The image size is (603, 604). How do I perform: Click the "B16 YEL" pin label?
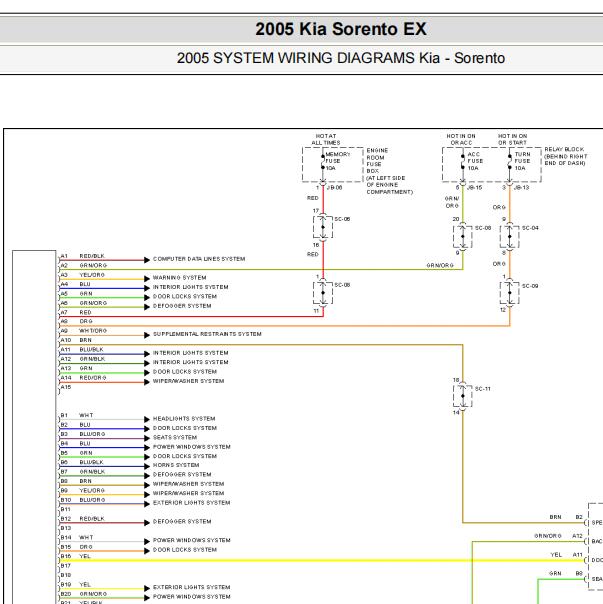76,556
